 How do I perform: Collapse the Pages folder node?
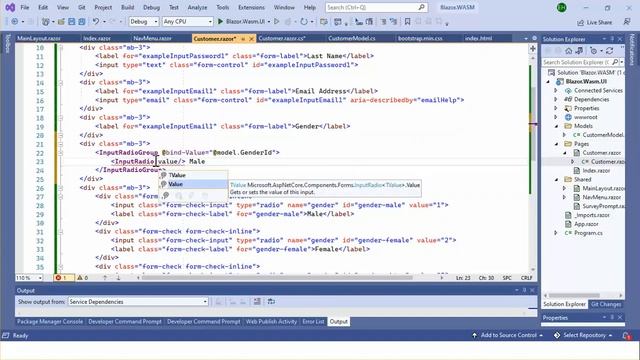(556, 144)
